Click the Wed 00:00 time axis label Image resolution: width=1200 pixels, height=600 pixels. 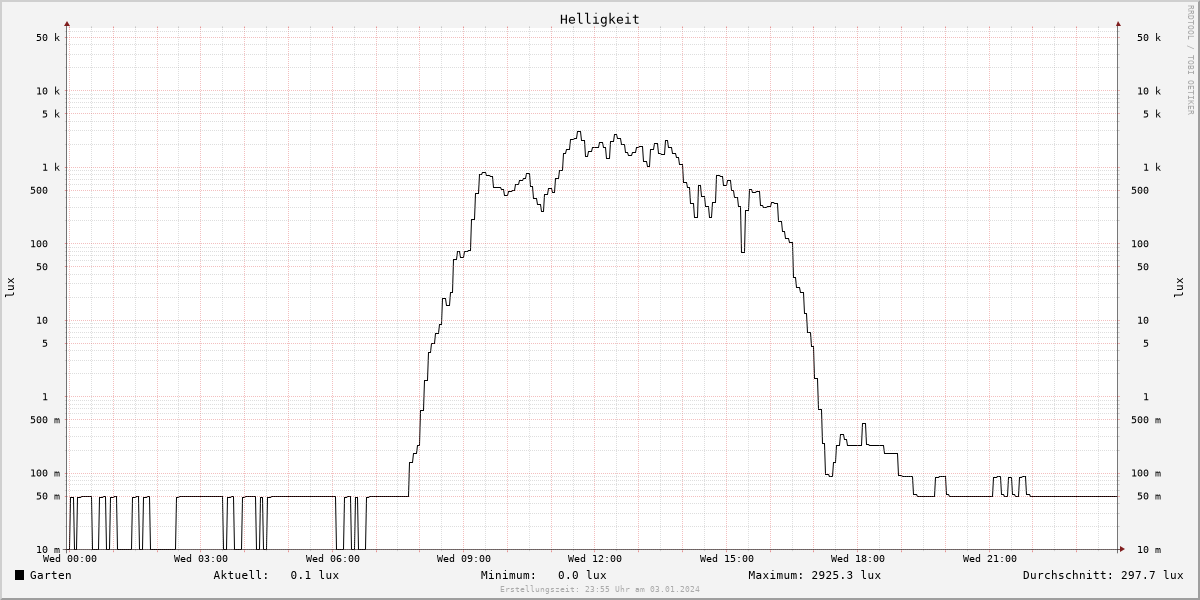click(x=70, y=559)
